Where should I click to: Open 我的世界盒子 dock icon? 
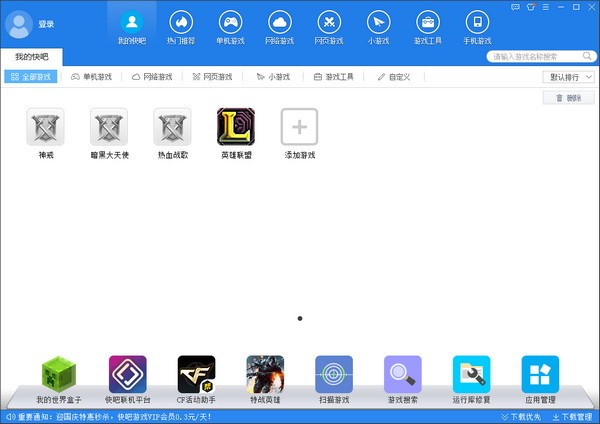[59, 374]
